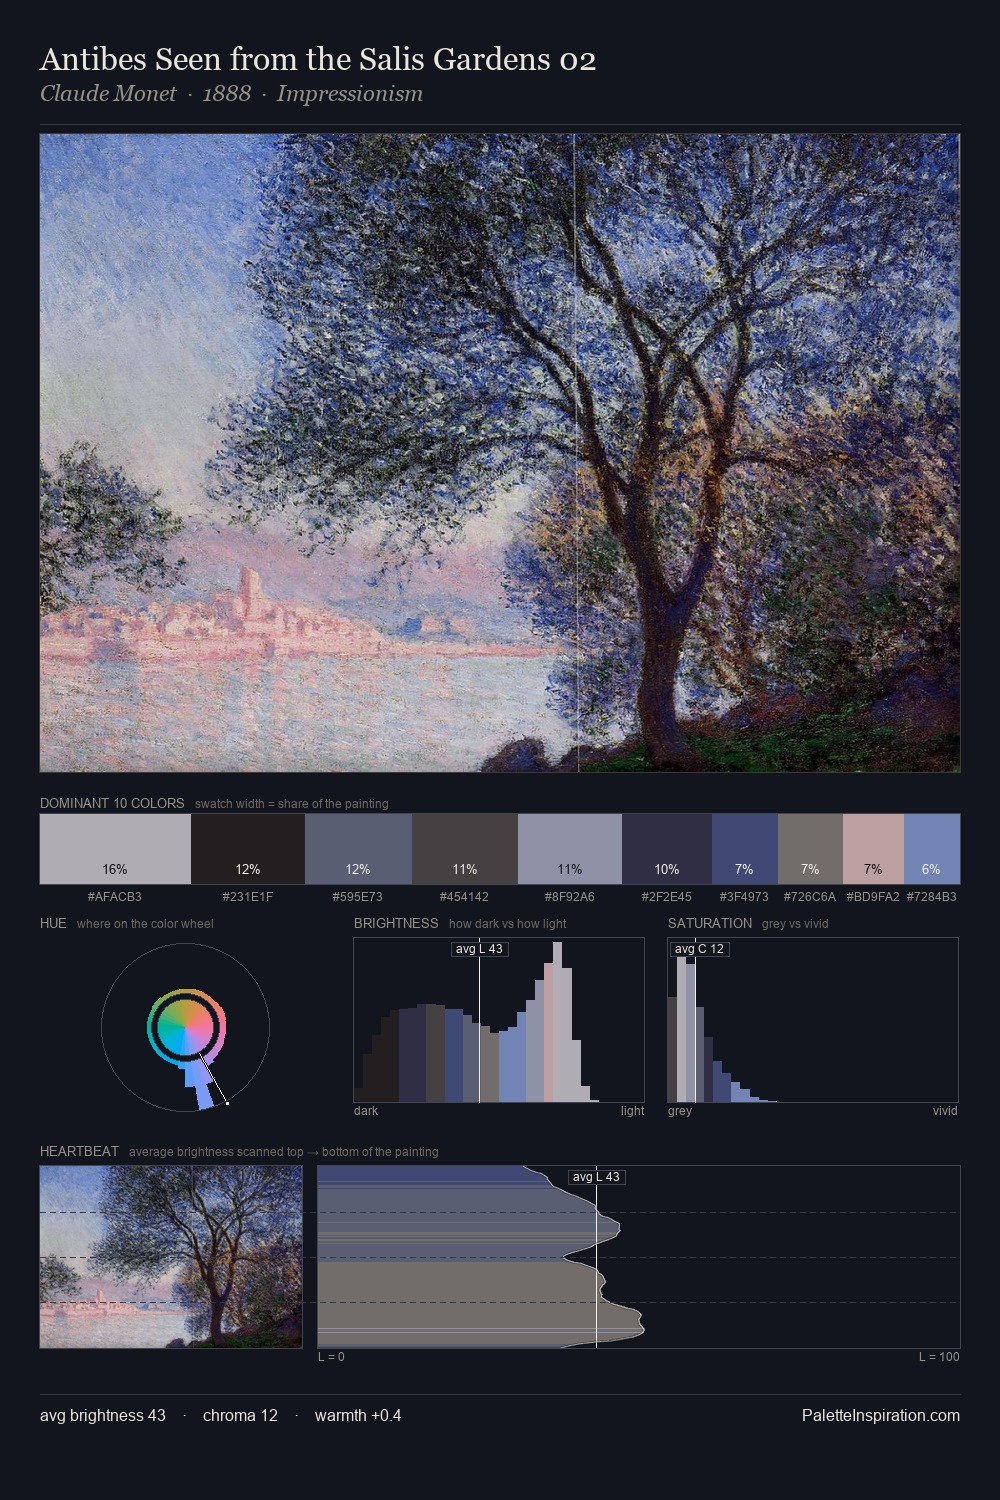The width and height of the screenshot is (1000, 1500).
Task: Click the hex code text '#8F92A6'
Action: click(x=570, y=897)
